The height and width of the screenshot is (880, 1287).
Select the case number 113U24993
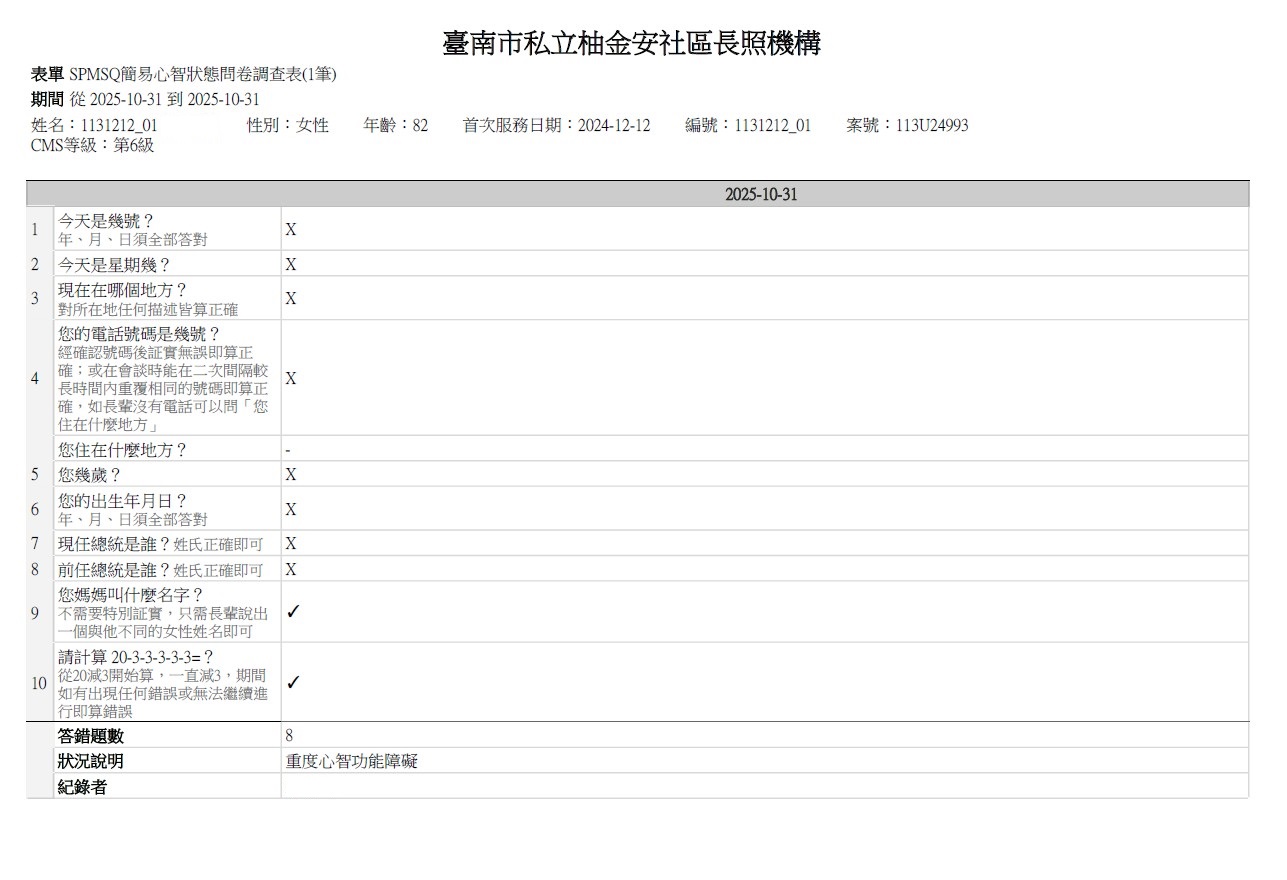pyautogui.click(x=931, y=126)
